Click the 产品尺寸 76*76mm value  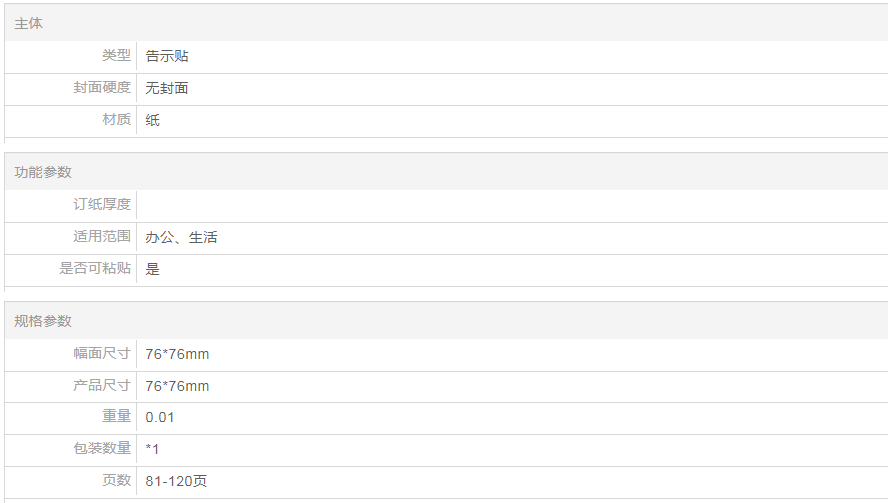click(177, 386)
